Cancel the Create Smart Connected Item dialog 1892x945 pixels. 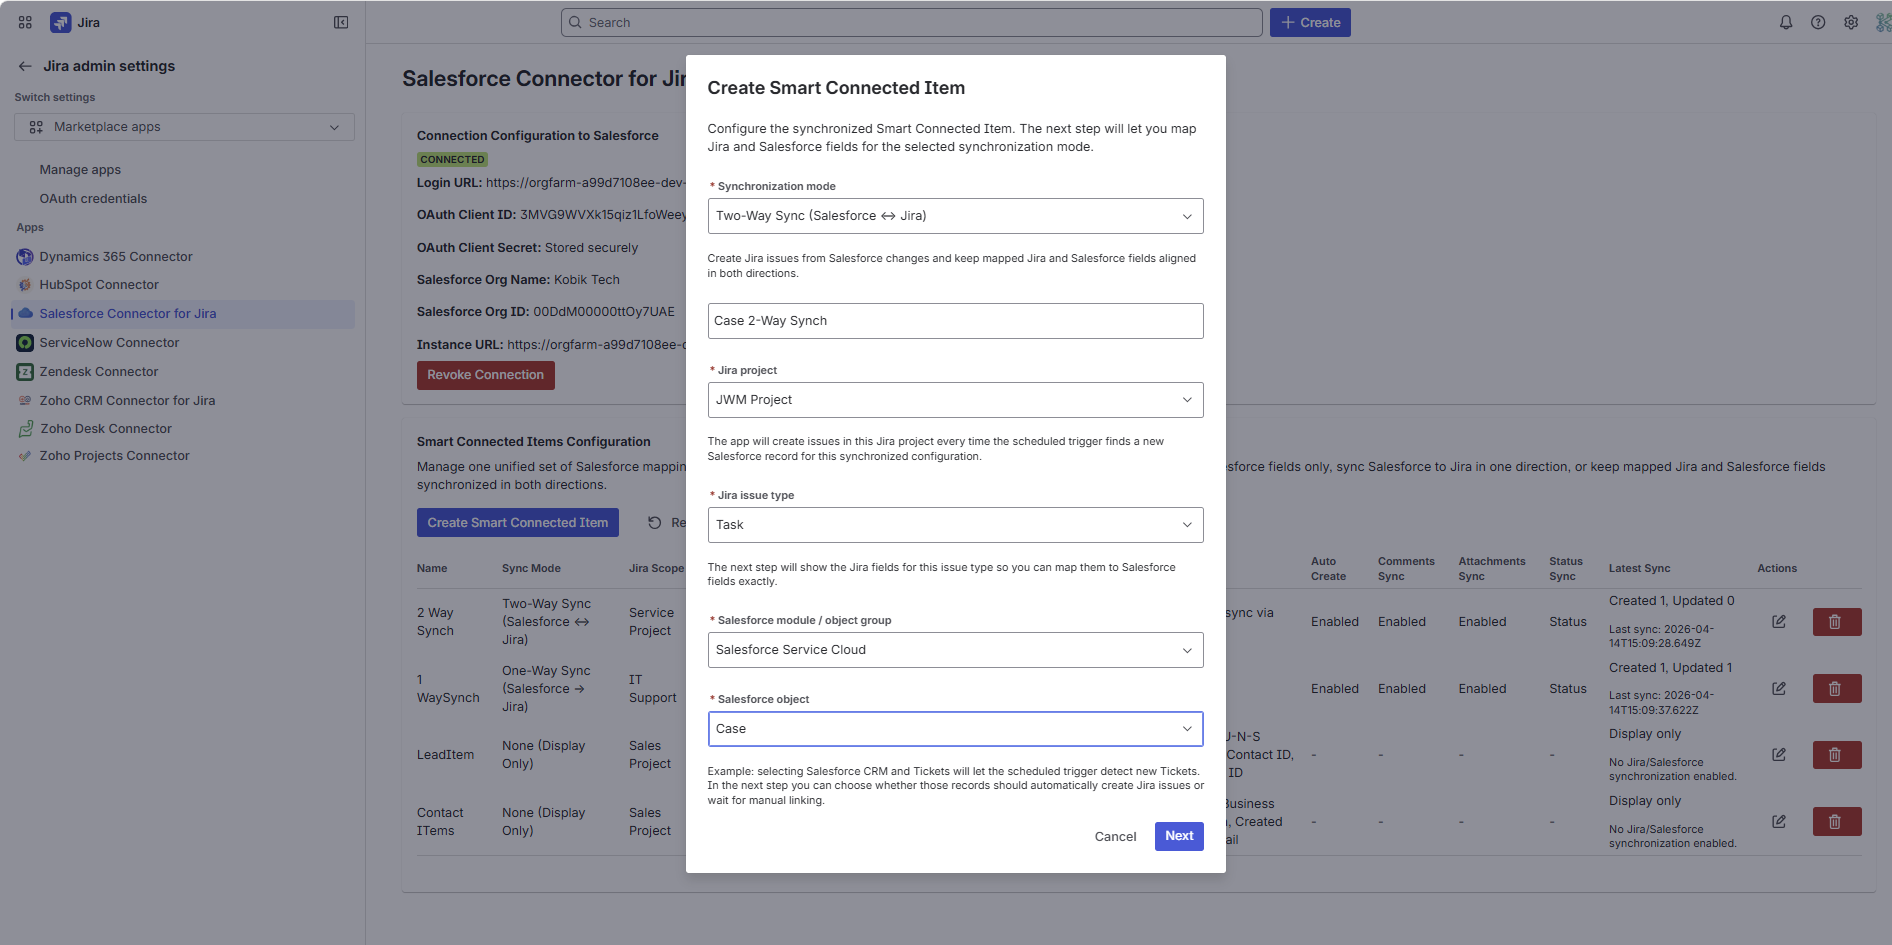point(1115,837)
